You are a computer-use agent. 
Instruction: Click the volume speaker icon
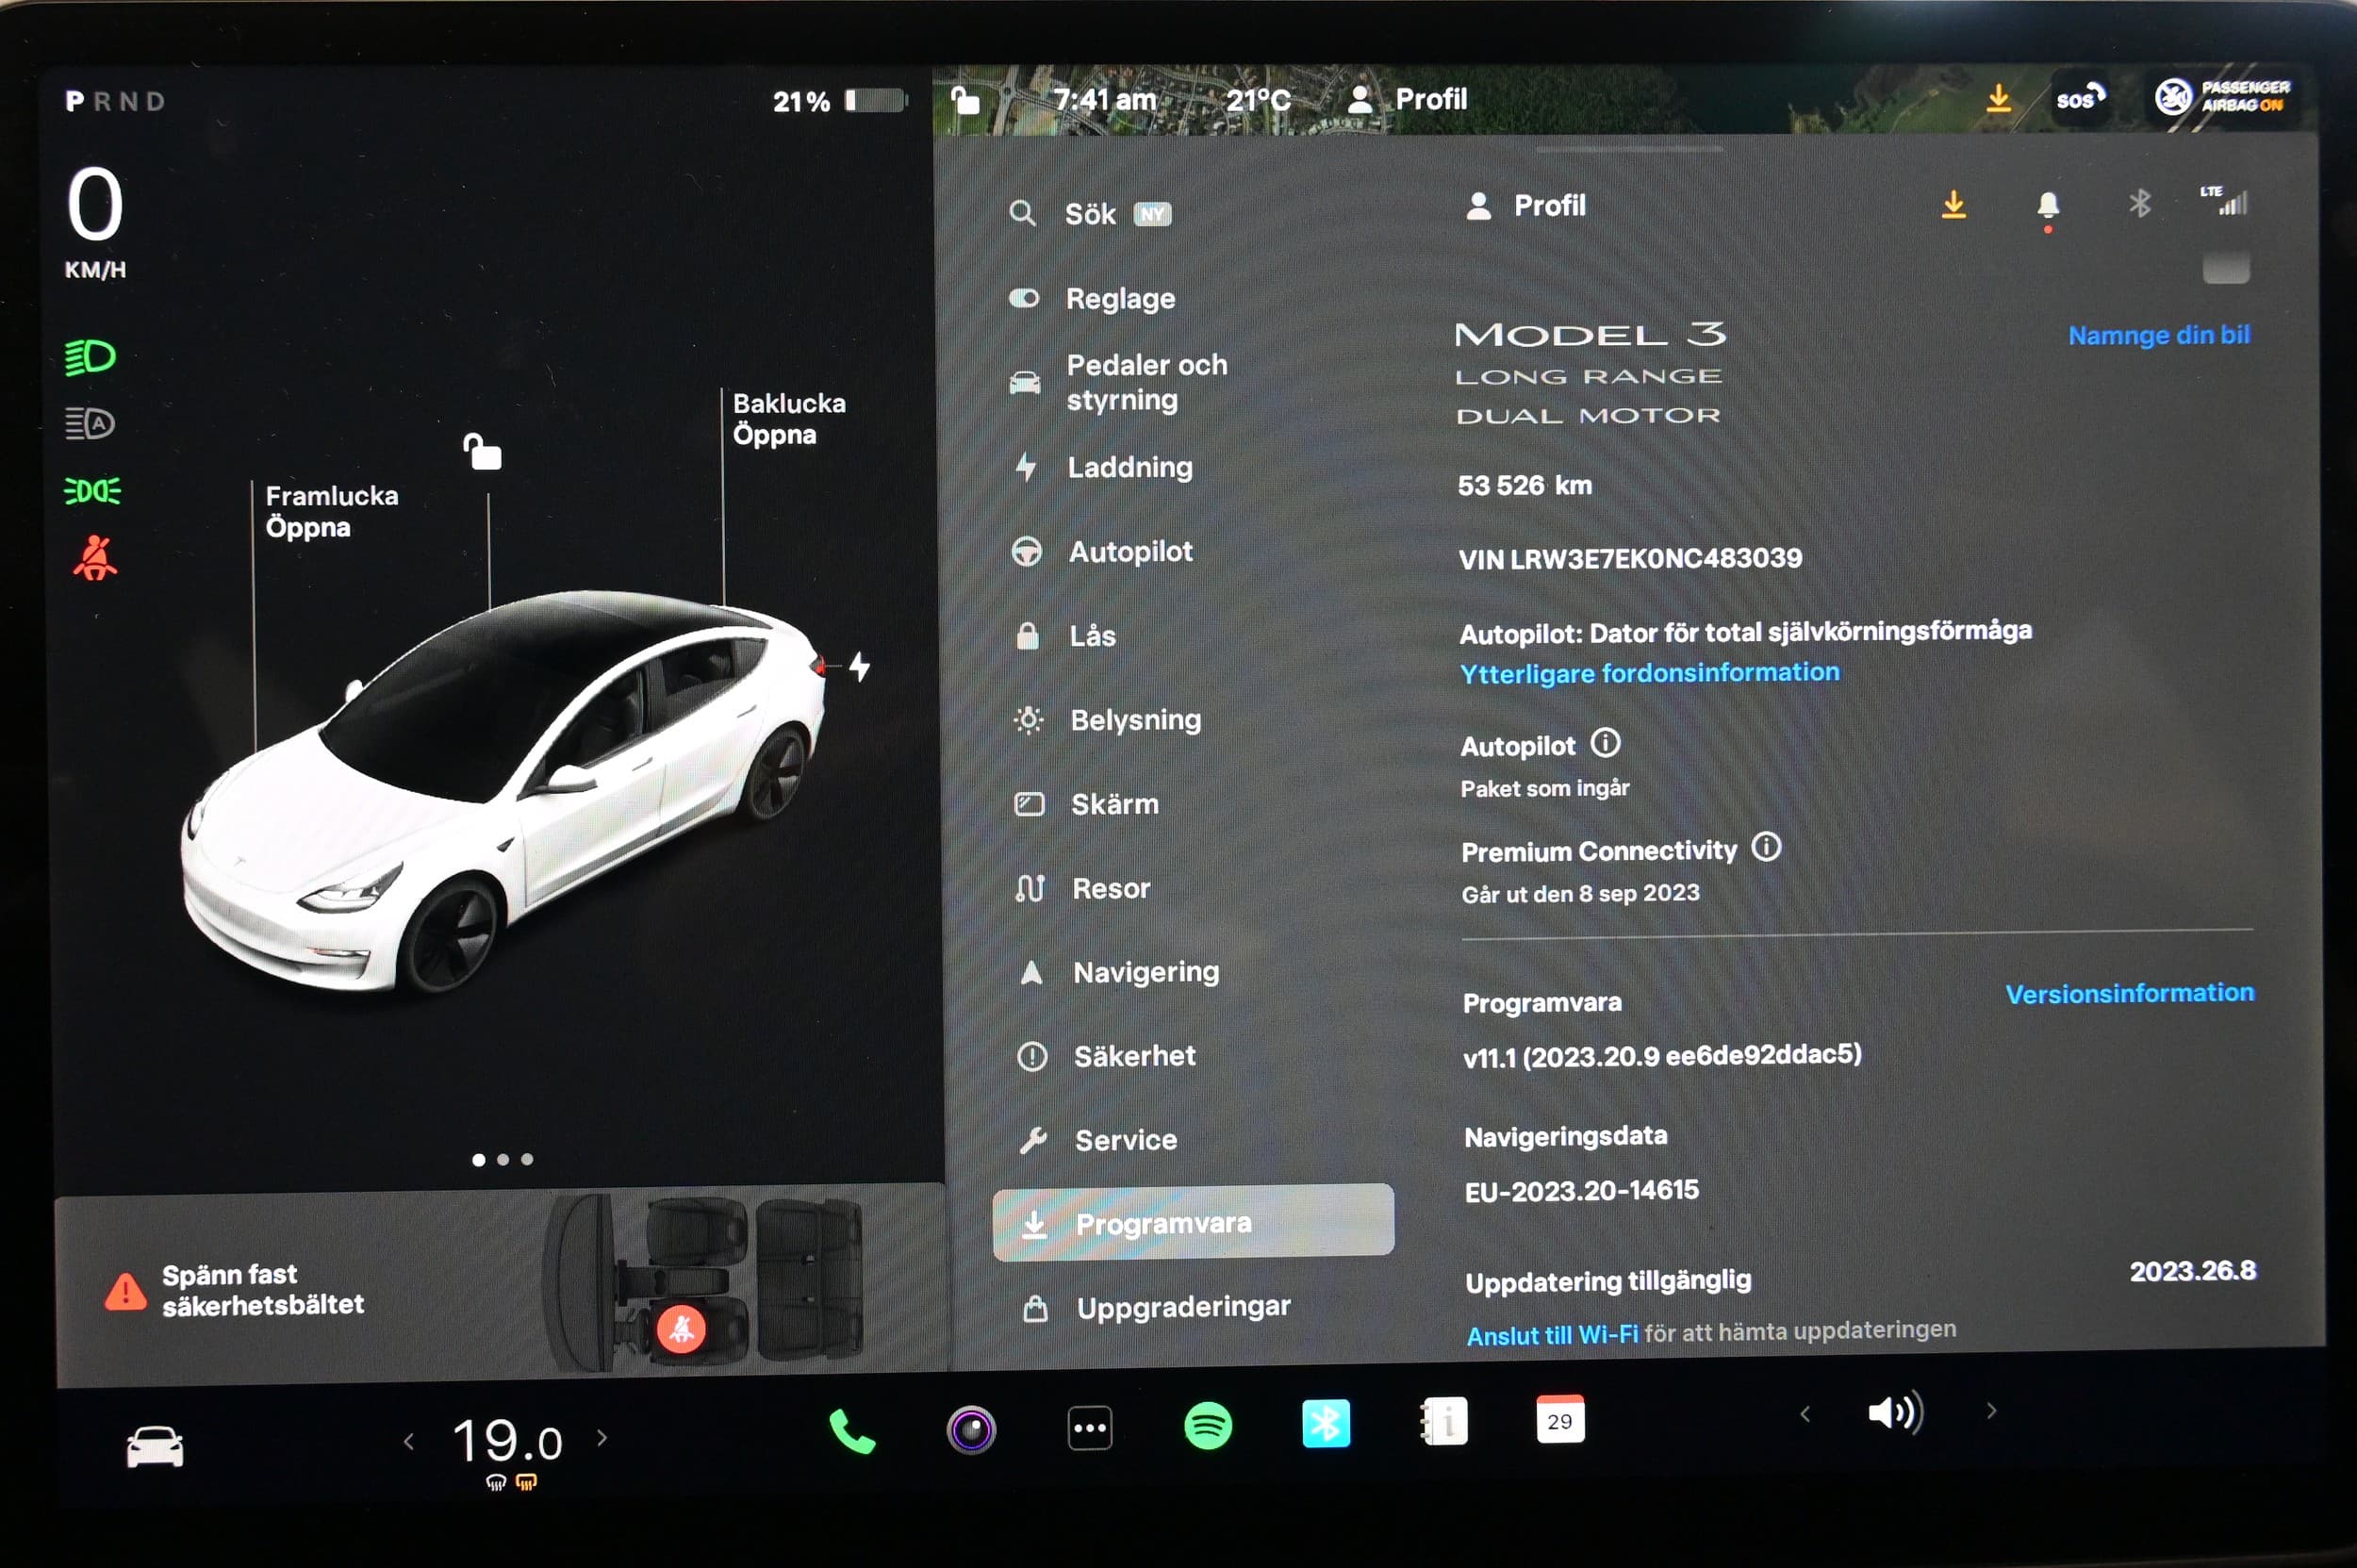coord(1896,1413)
